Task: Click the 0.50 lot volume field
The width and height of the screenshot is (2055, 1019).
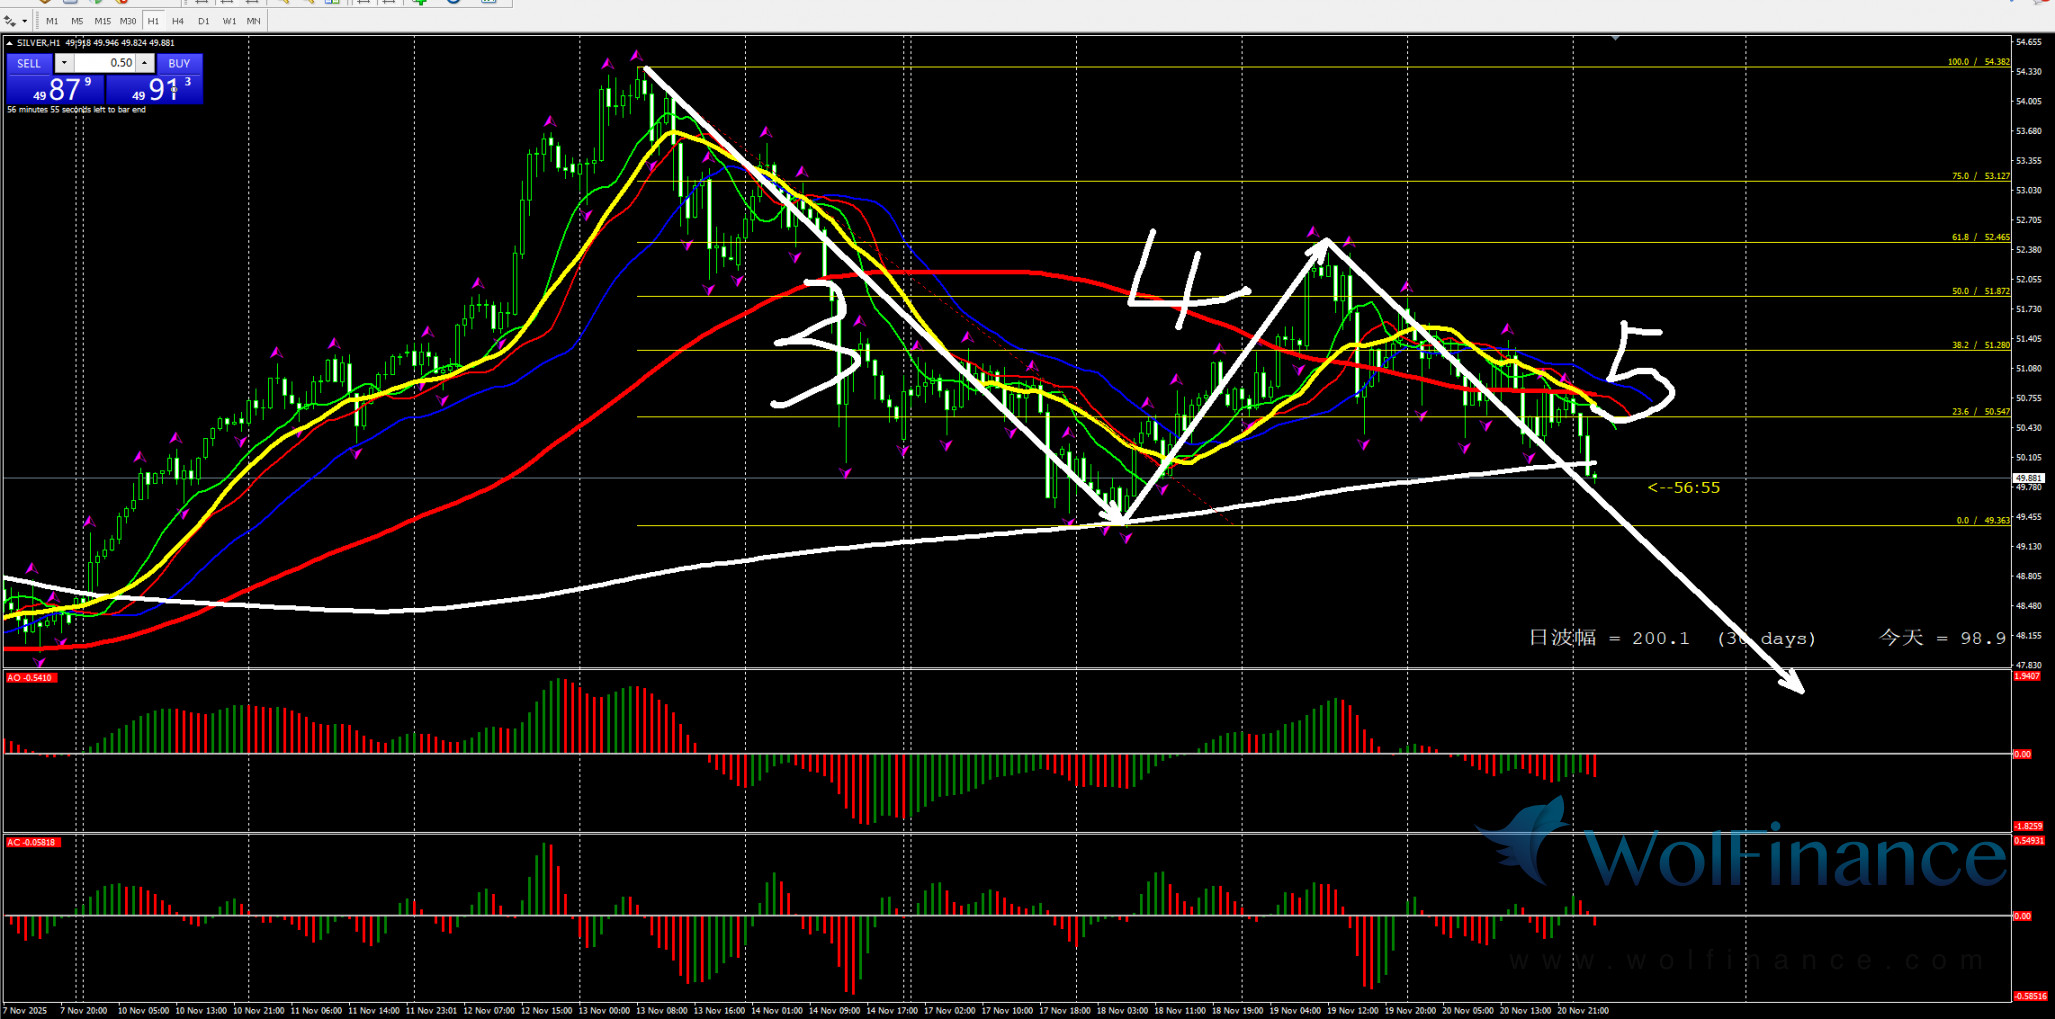Action: pyautogui.click(x=105, y=63)
